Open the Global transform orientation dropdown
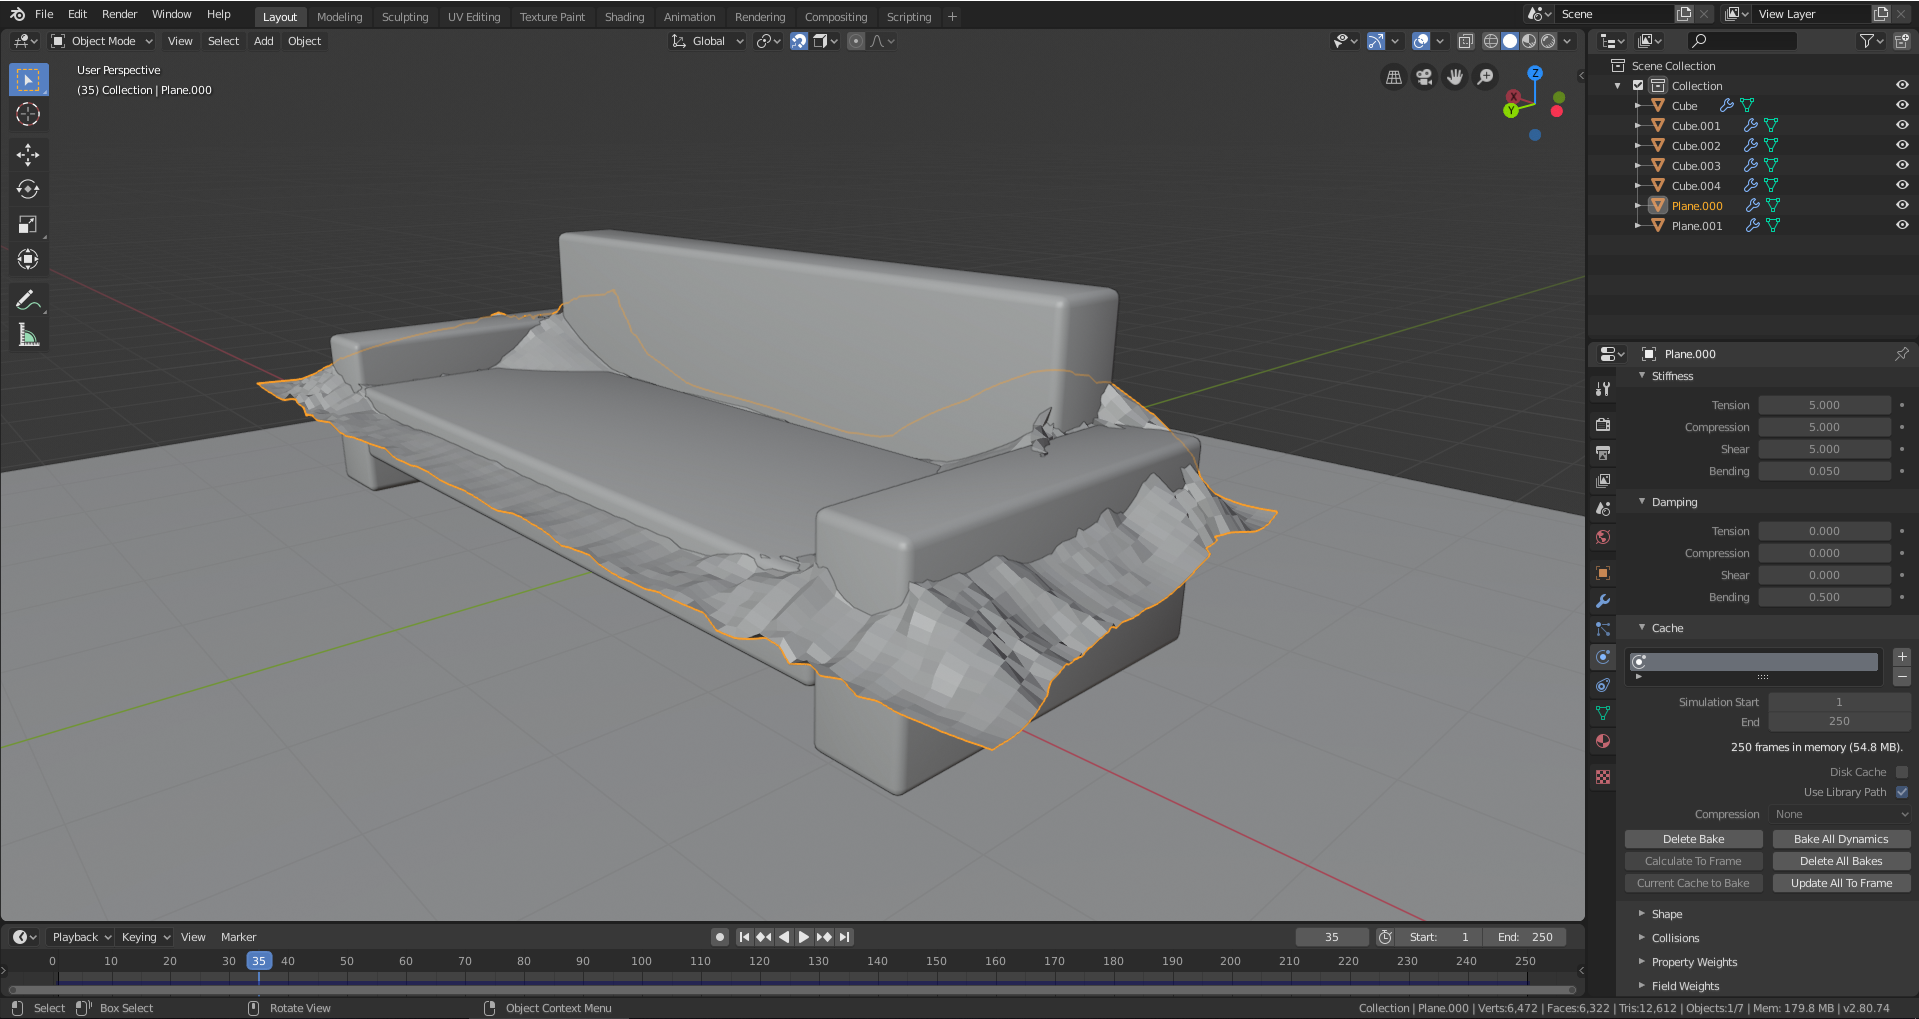 [708, 41]
